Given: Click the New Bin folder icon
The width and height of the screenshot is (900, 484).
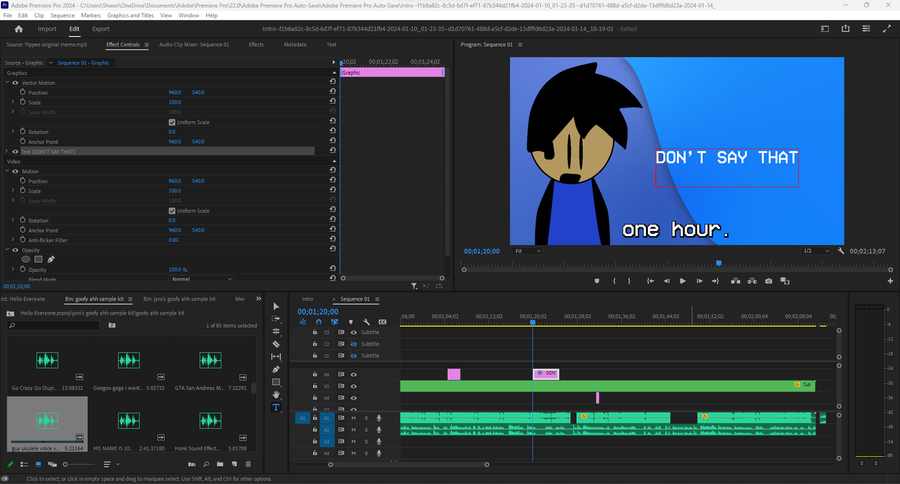Looking at the screenshot, I should (x=220, y=464).
